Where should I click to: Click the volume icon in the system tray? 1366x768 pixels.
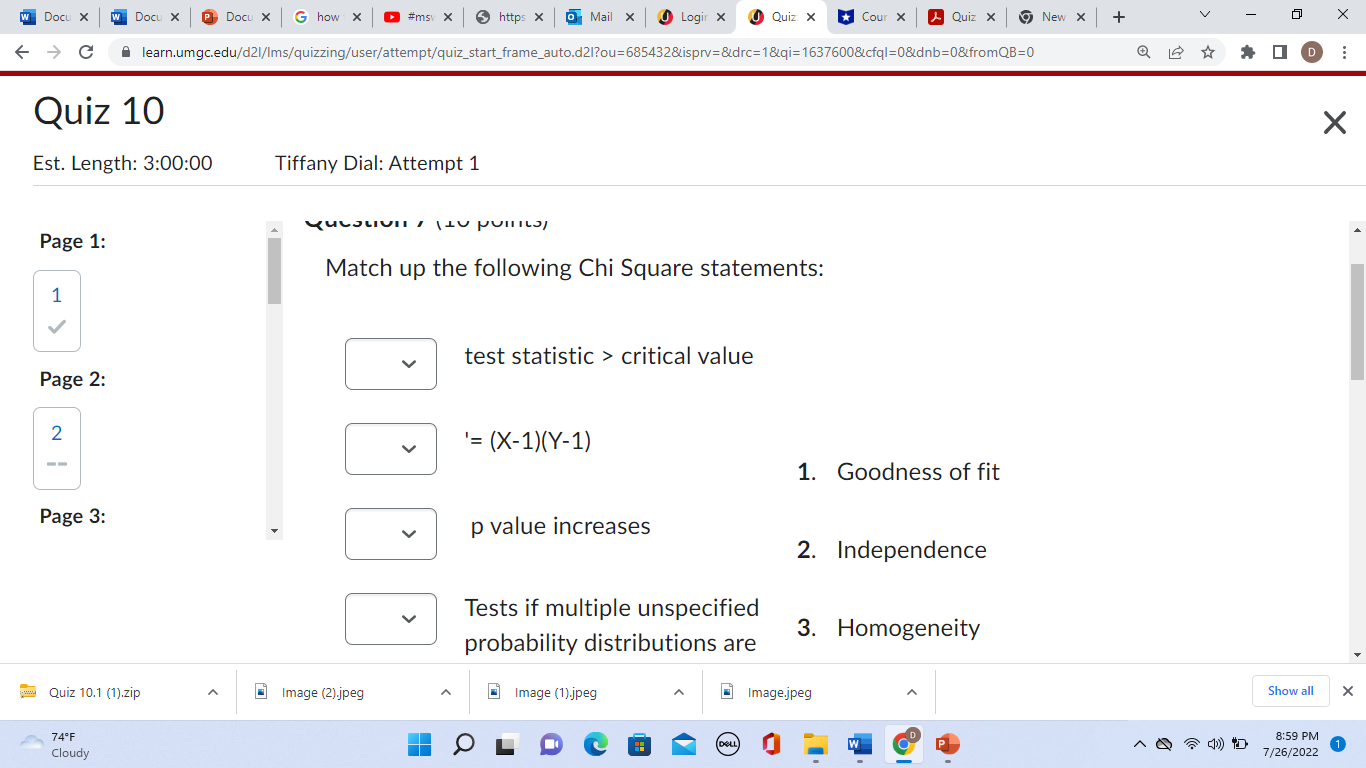pos(1214,744)
